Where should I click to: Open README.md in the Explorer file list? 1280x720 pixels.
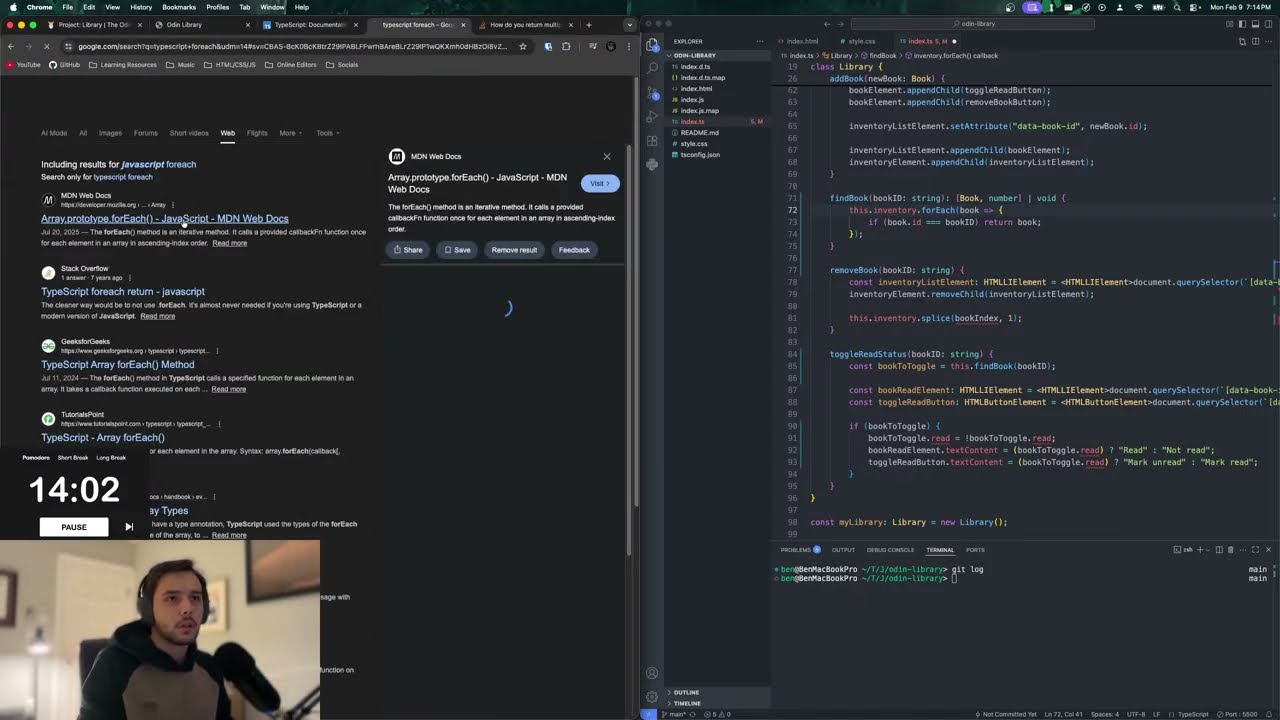coord(700,133)
